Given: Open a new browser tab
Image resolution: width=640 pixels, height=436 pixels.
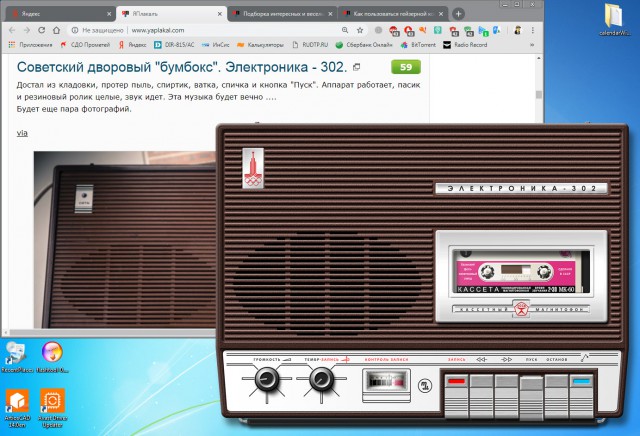Looking at the screenshot, I should pyautogui.click(x=458, y=14).
